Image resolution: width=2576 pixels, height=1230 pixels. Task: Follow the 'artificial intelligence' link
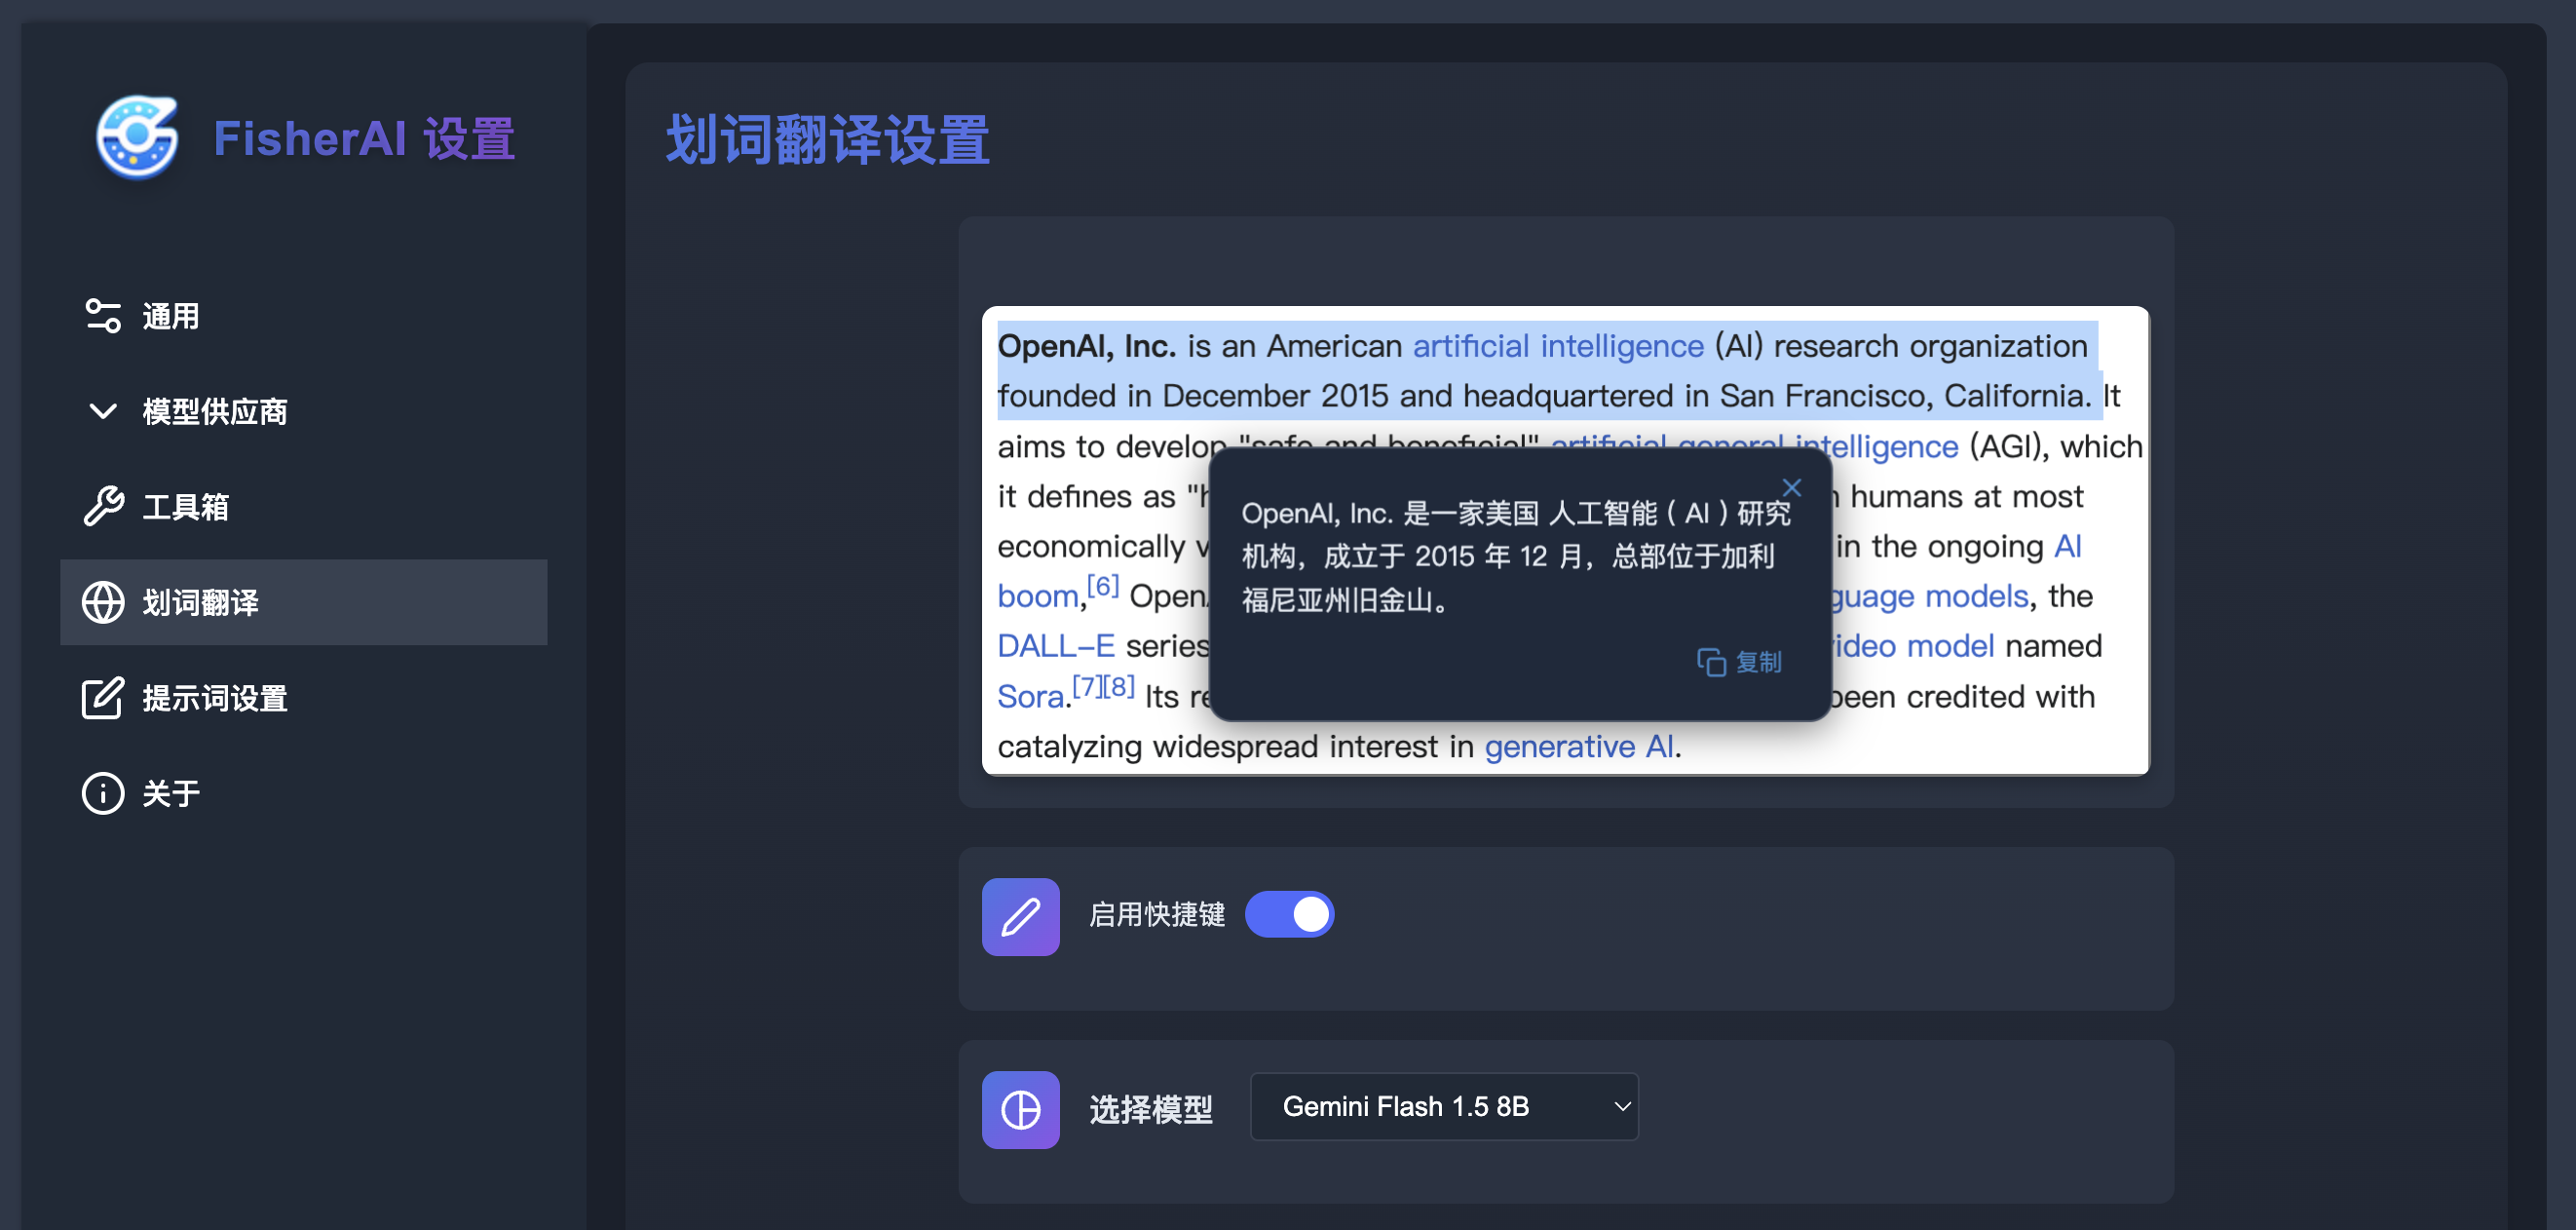point(1558,346)
